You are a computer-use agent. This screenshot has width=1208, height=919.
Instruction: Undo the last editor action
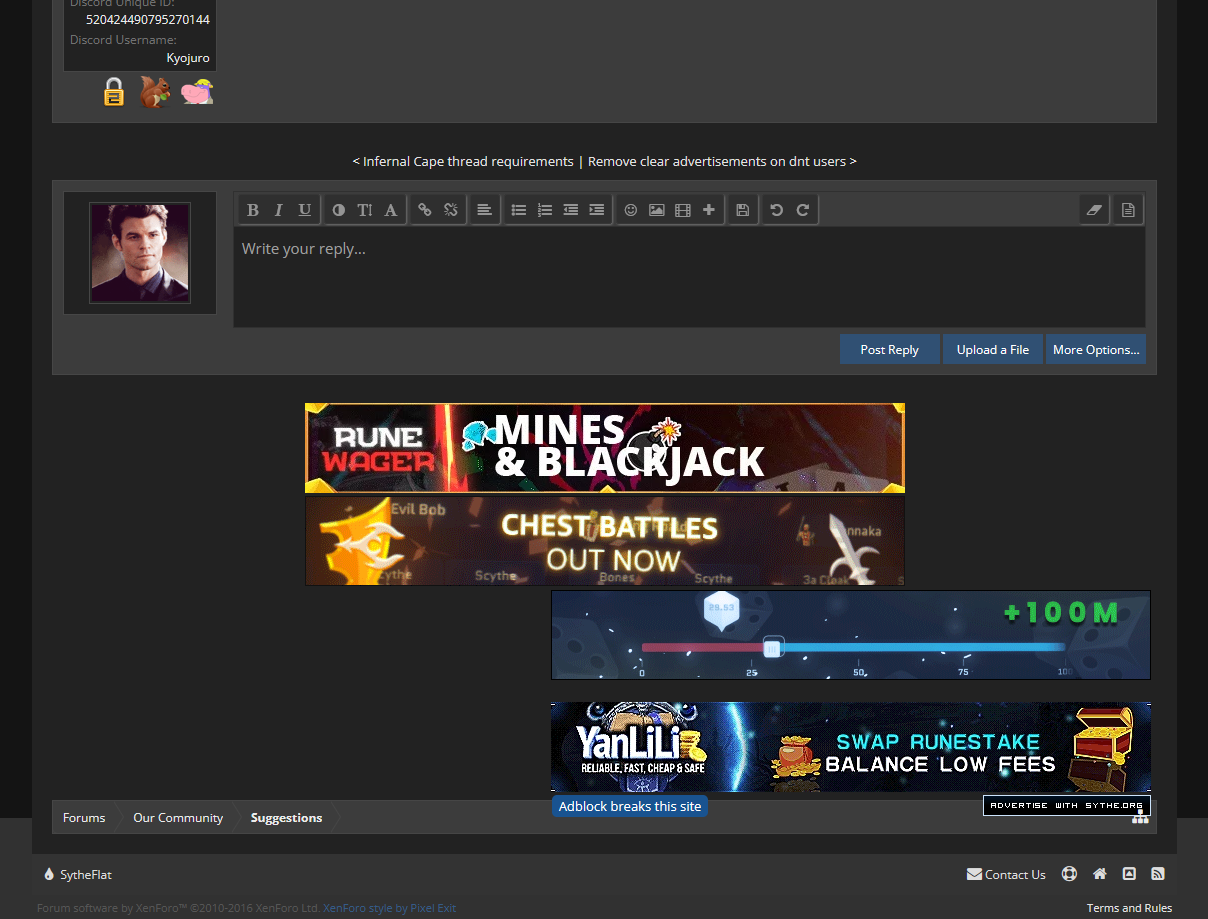pos(777,210)
